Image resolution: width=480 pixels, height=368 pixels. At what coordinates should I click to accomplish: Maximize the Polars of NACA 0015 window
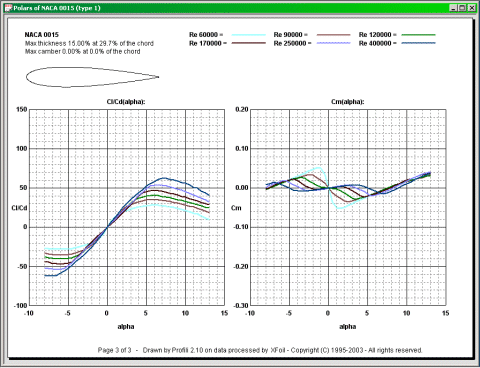tap(462, 8)
